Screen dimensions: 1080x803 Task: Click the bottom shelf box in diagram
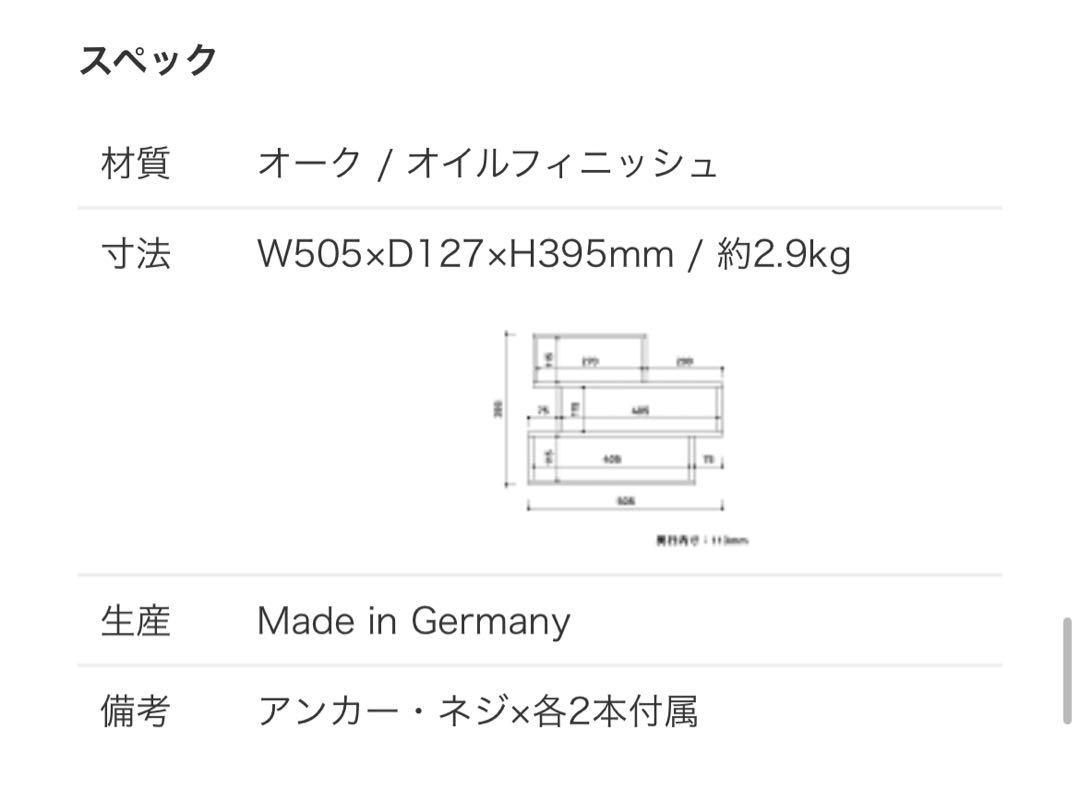tap(611, 458)
